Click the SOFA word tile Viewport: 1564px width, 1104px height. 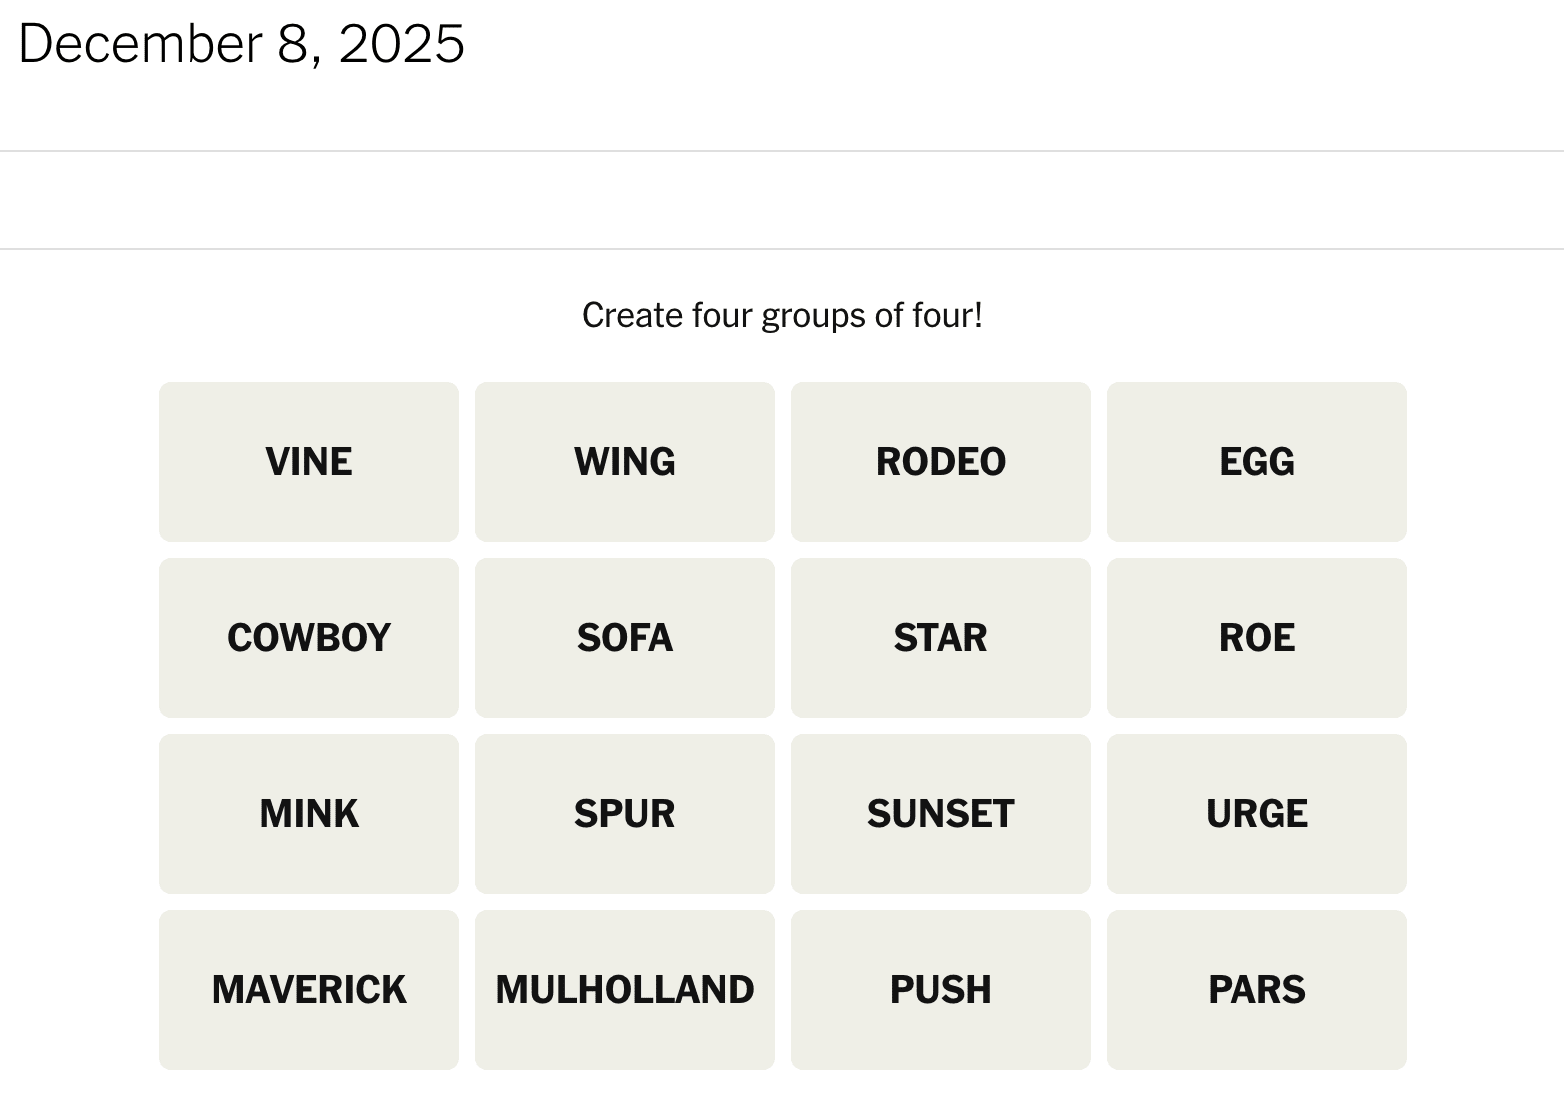pos(624,638)
